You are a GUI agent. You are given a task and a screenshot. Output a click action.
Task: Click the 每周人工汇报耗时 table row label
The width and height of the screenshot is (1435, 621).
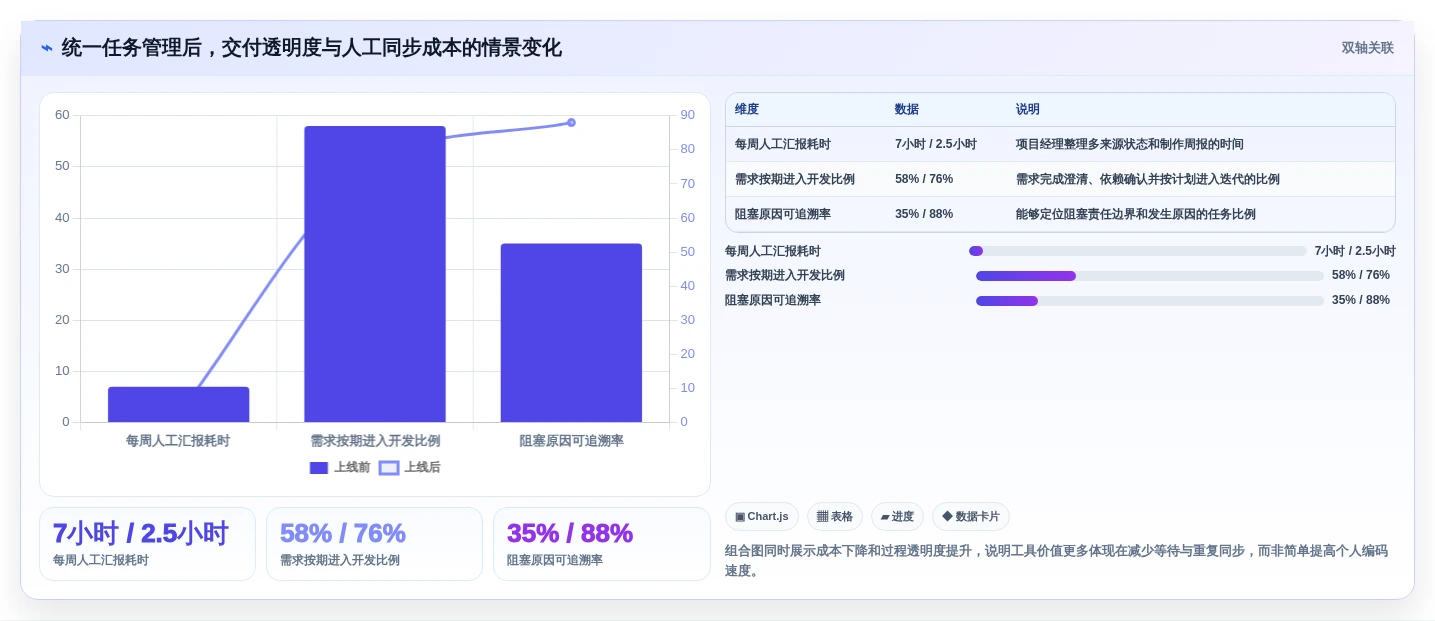(x=783, y=144)
